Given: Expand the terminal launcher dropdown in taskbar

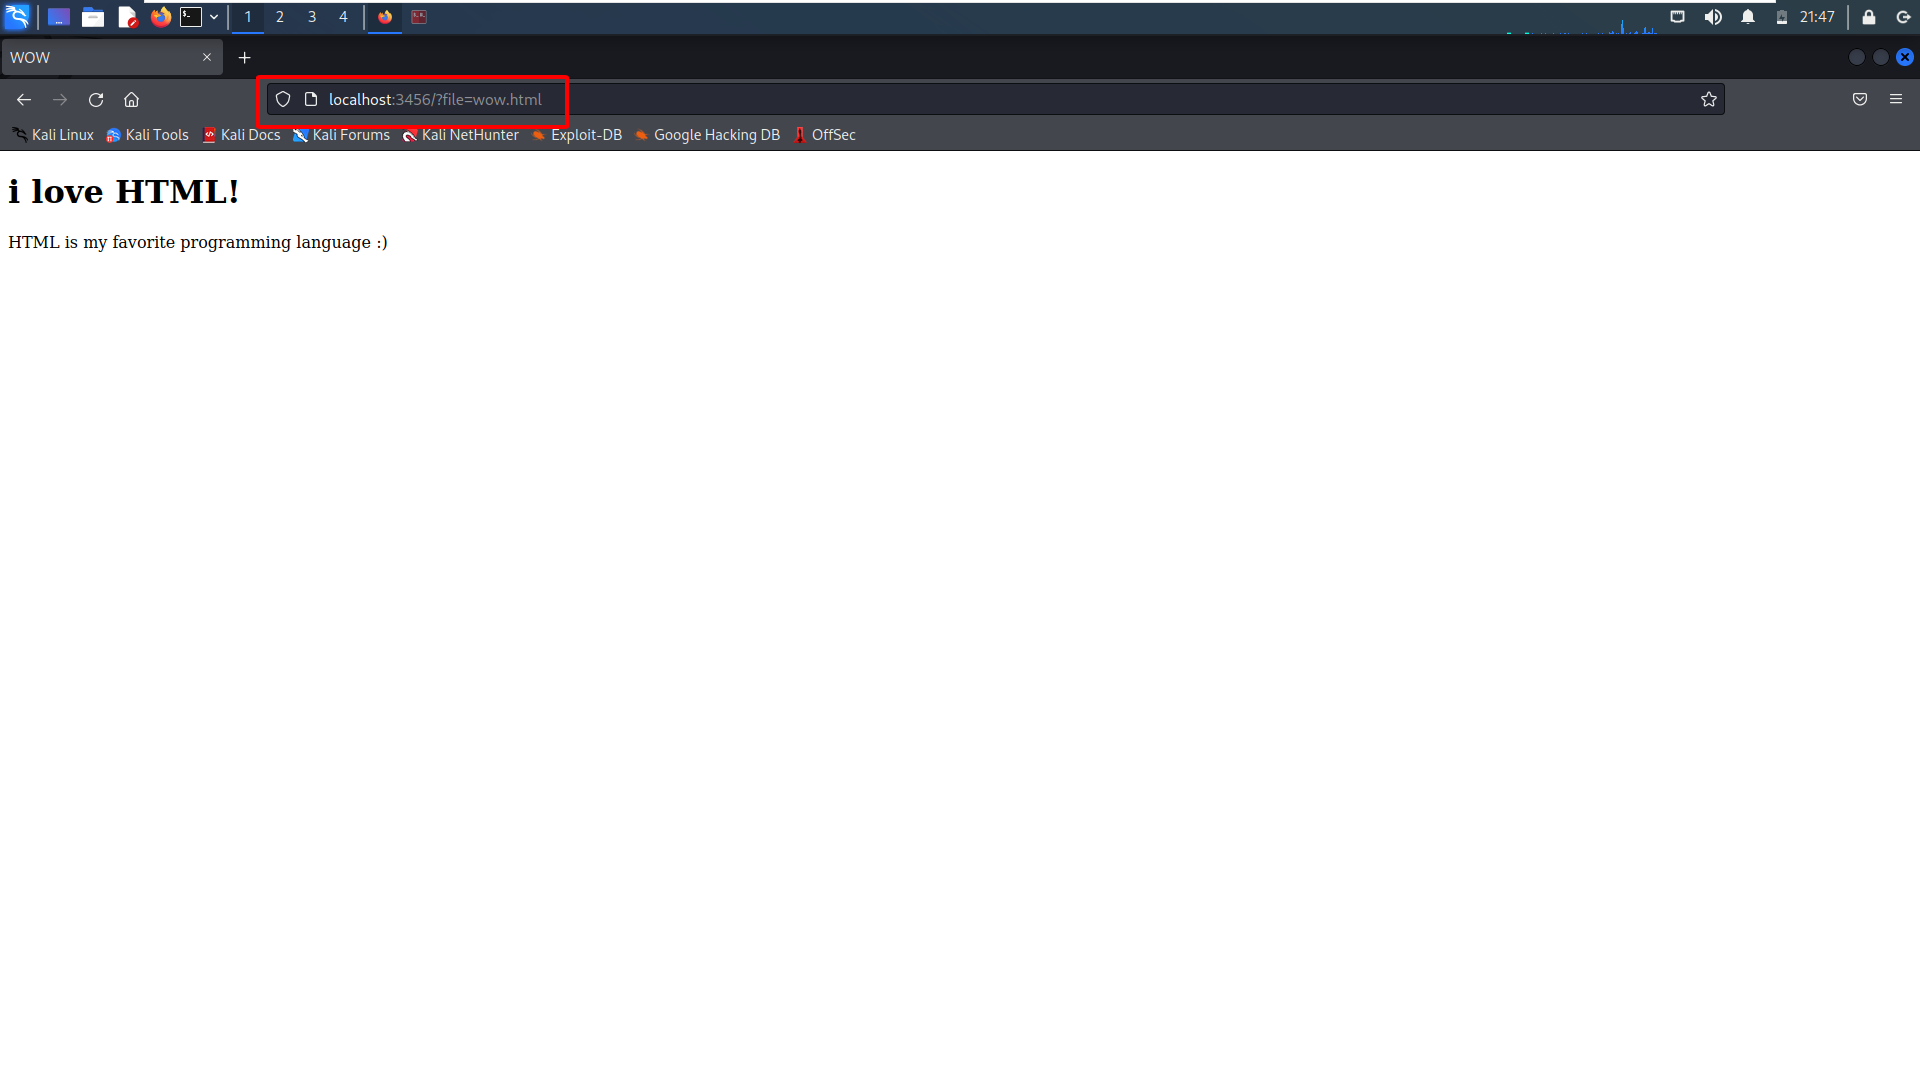Looking at the screenshot, I should click(213, 16).
